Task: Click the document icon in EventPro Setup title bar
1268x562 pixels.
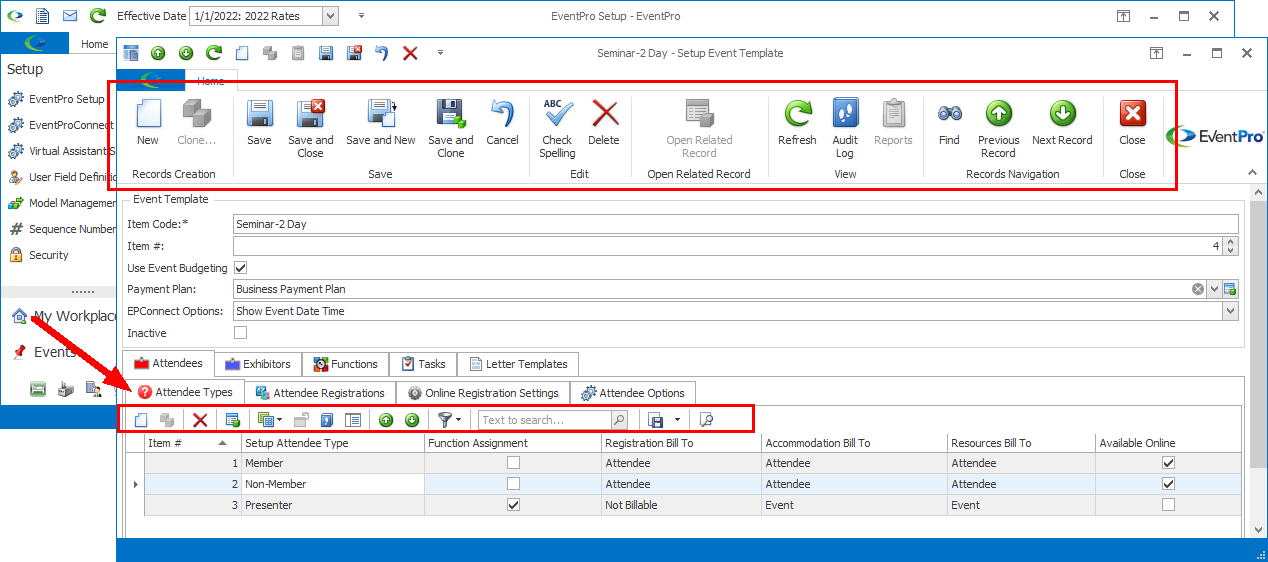Action: pos(41,16)
